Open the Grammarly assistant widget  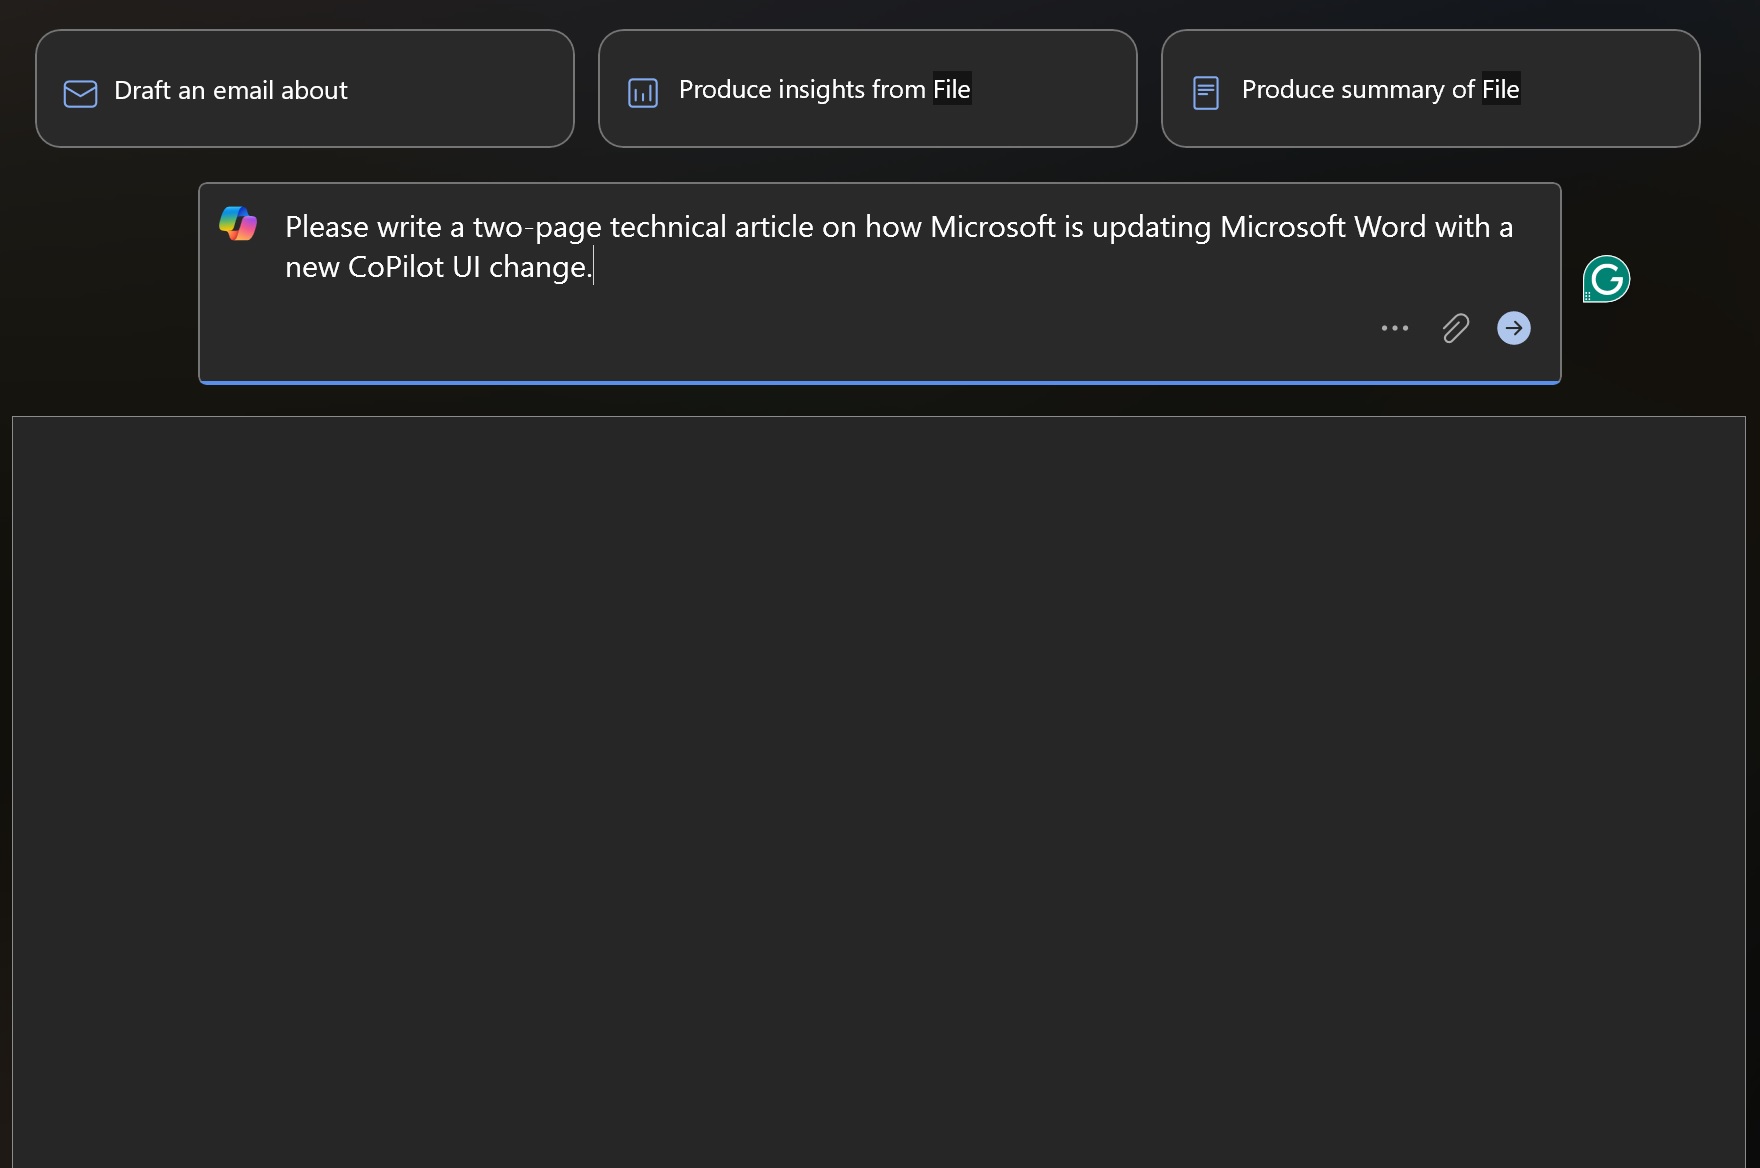tap(1605, 279)
